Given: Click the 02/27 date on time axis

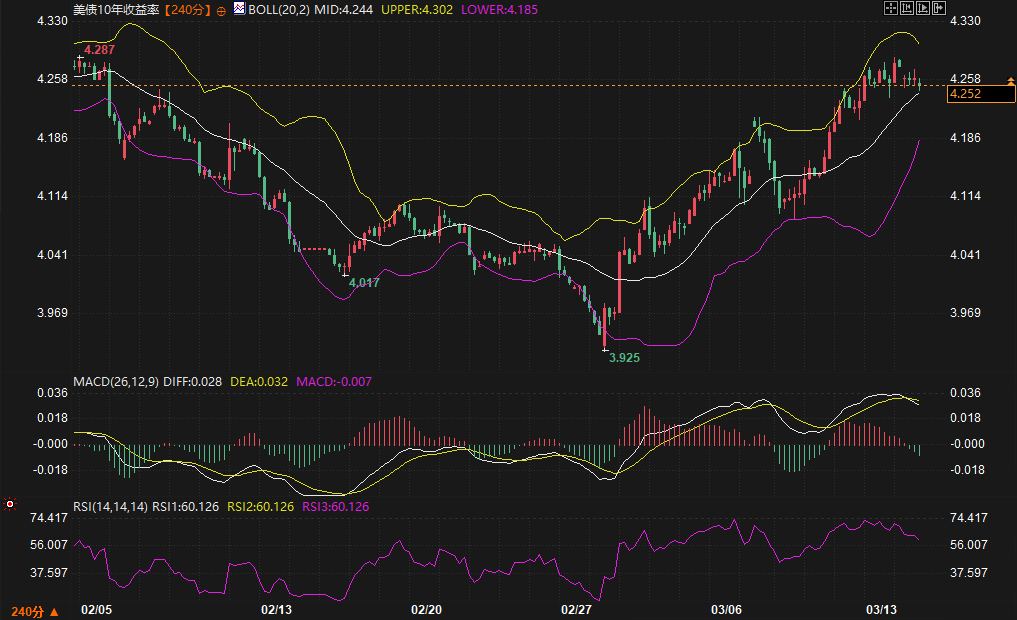Looking at the screenshot, I should [x=576, y=609].
